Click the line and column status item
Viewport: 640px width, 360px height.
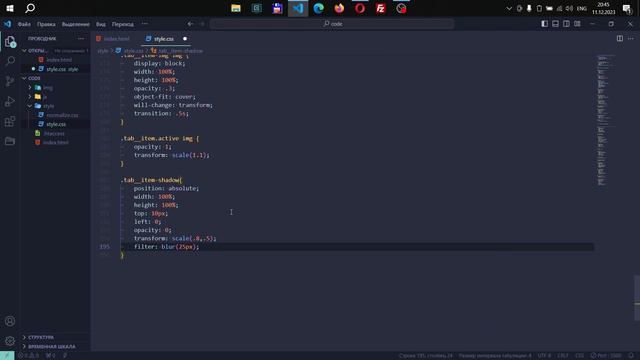pos(426,356)
